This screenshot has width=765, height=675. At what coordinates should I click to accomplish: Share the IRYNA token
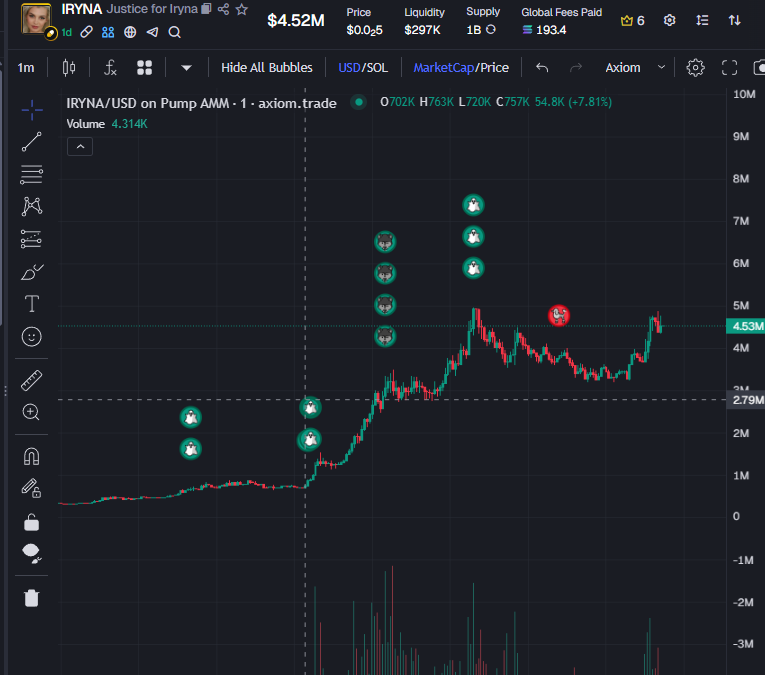[x=223, y=9]
